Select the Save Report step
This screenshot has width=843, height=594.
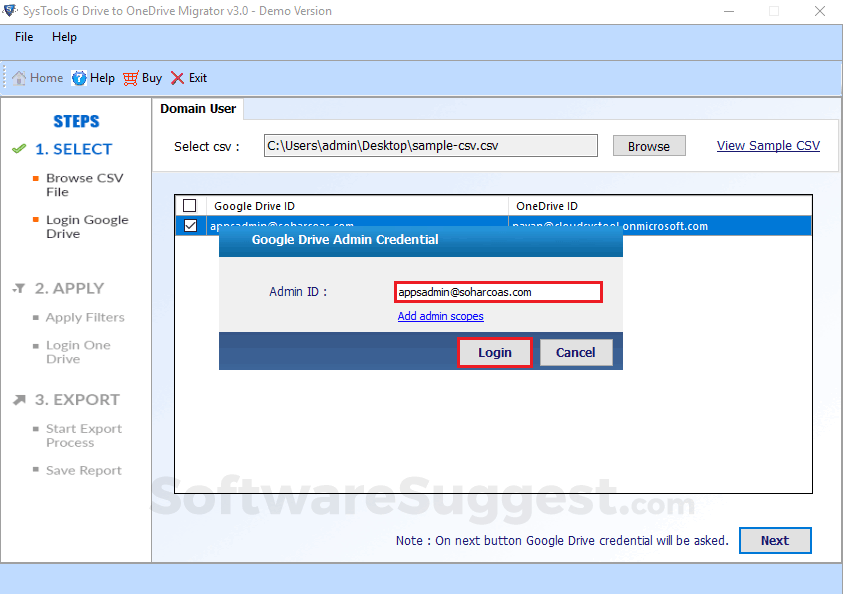83,470
